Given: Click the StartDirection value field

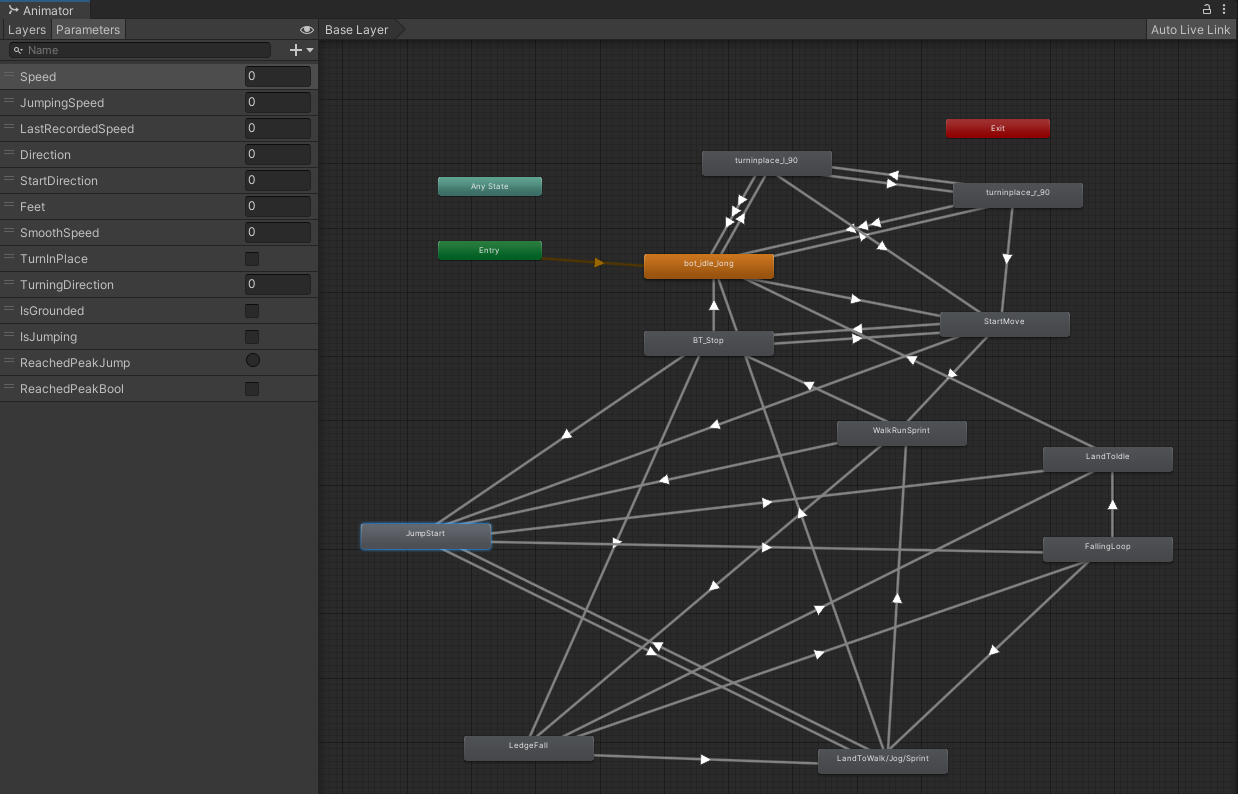Looking at the screenshot, I should (278, 180).
